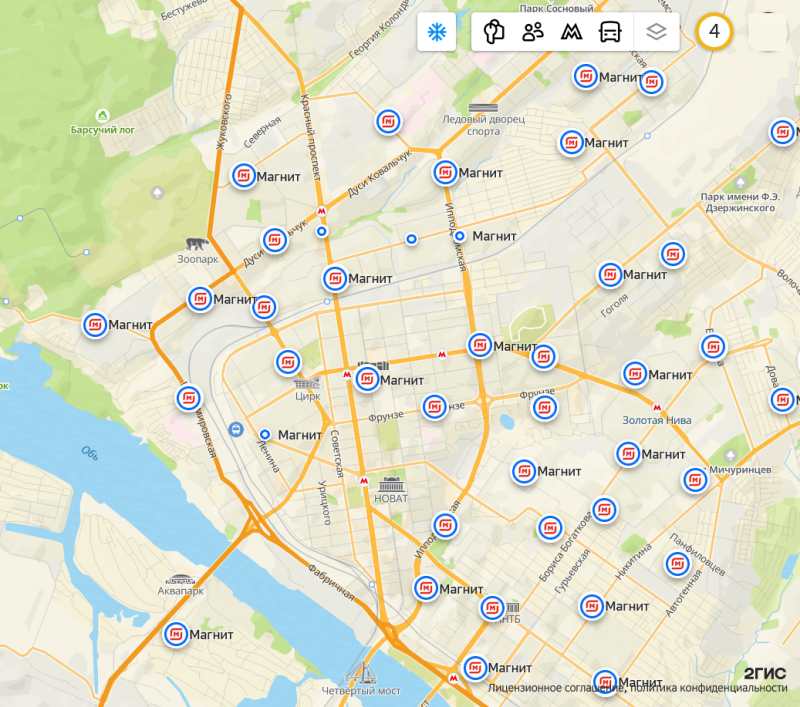
Task: Click Магнит store pin beside Цирк
Action: click(x=288, y=363)
